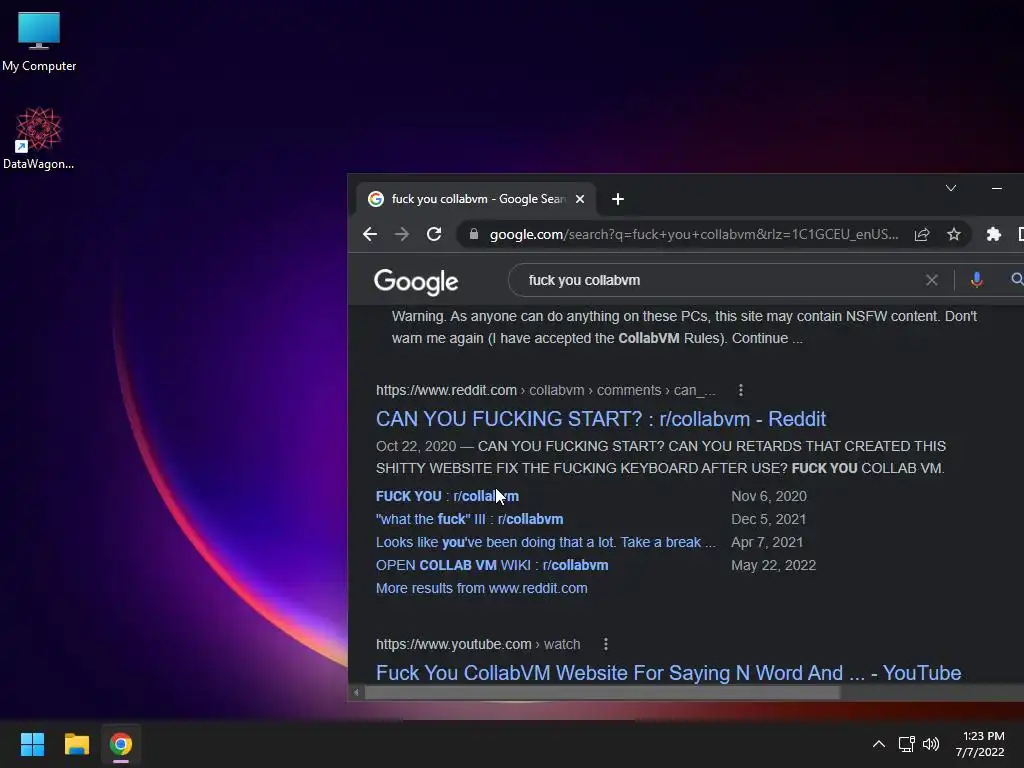
Task: Open File Explorer from taskbar
Action: [76, 744]
